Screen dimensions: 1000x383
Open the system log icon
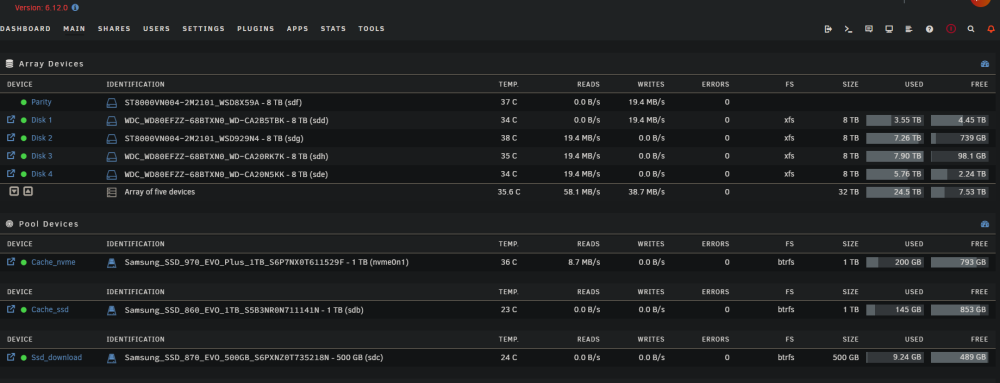(909, 29)
